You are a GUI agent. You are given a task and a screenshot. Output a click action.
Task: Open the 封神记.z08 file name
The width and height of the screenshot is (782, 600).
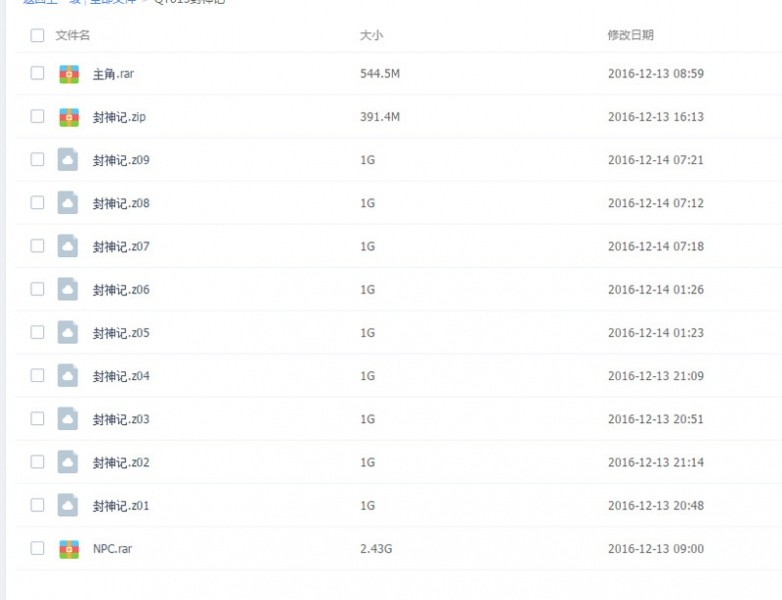pos(121,203)
